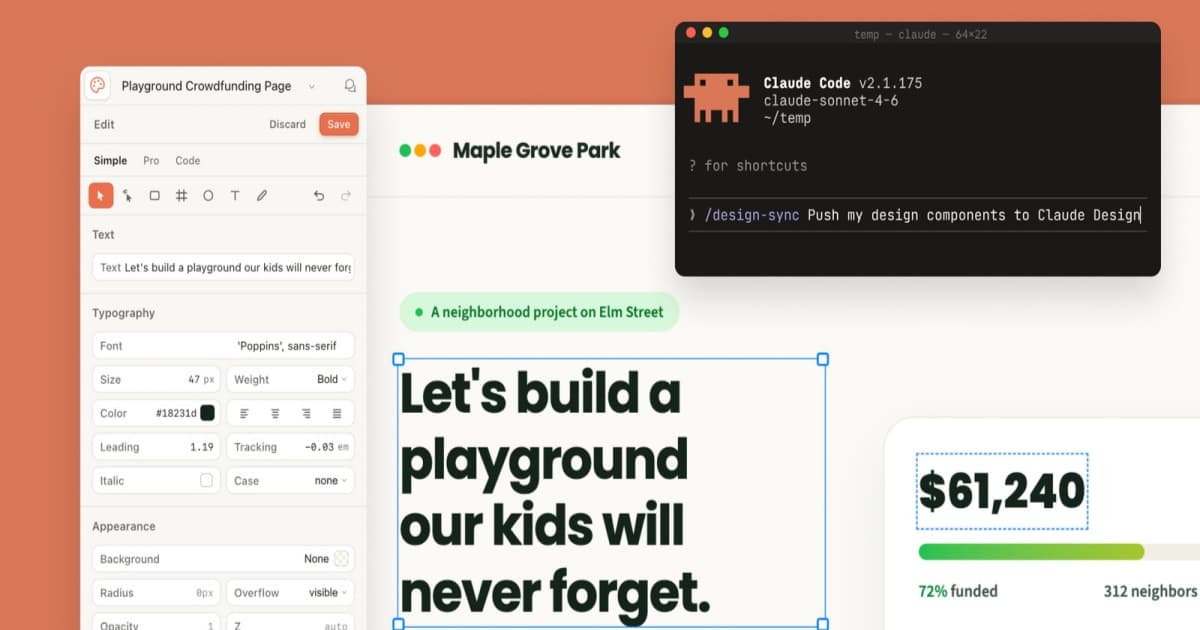Image resolution: width=1200 pixels, height=630 pixels.
Task: Click top-left resize handle of headline selection
Action: [398, 359]
